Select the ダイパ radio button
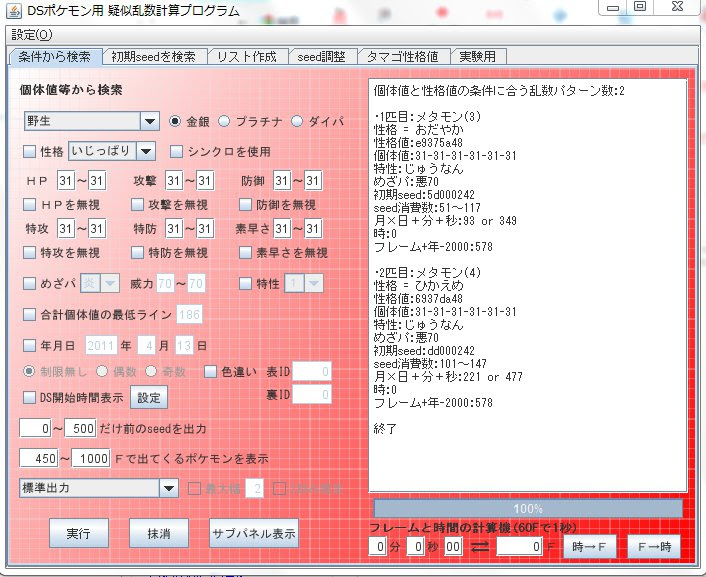706x577 pixels. (297, 121)
